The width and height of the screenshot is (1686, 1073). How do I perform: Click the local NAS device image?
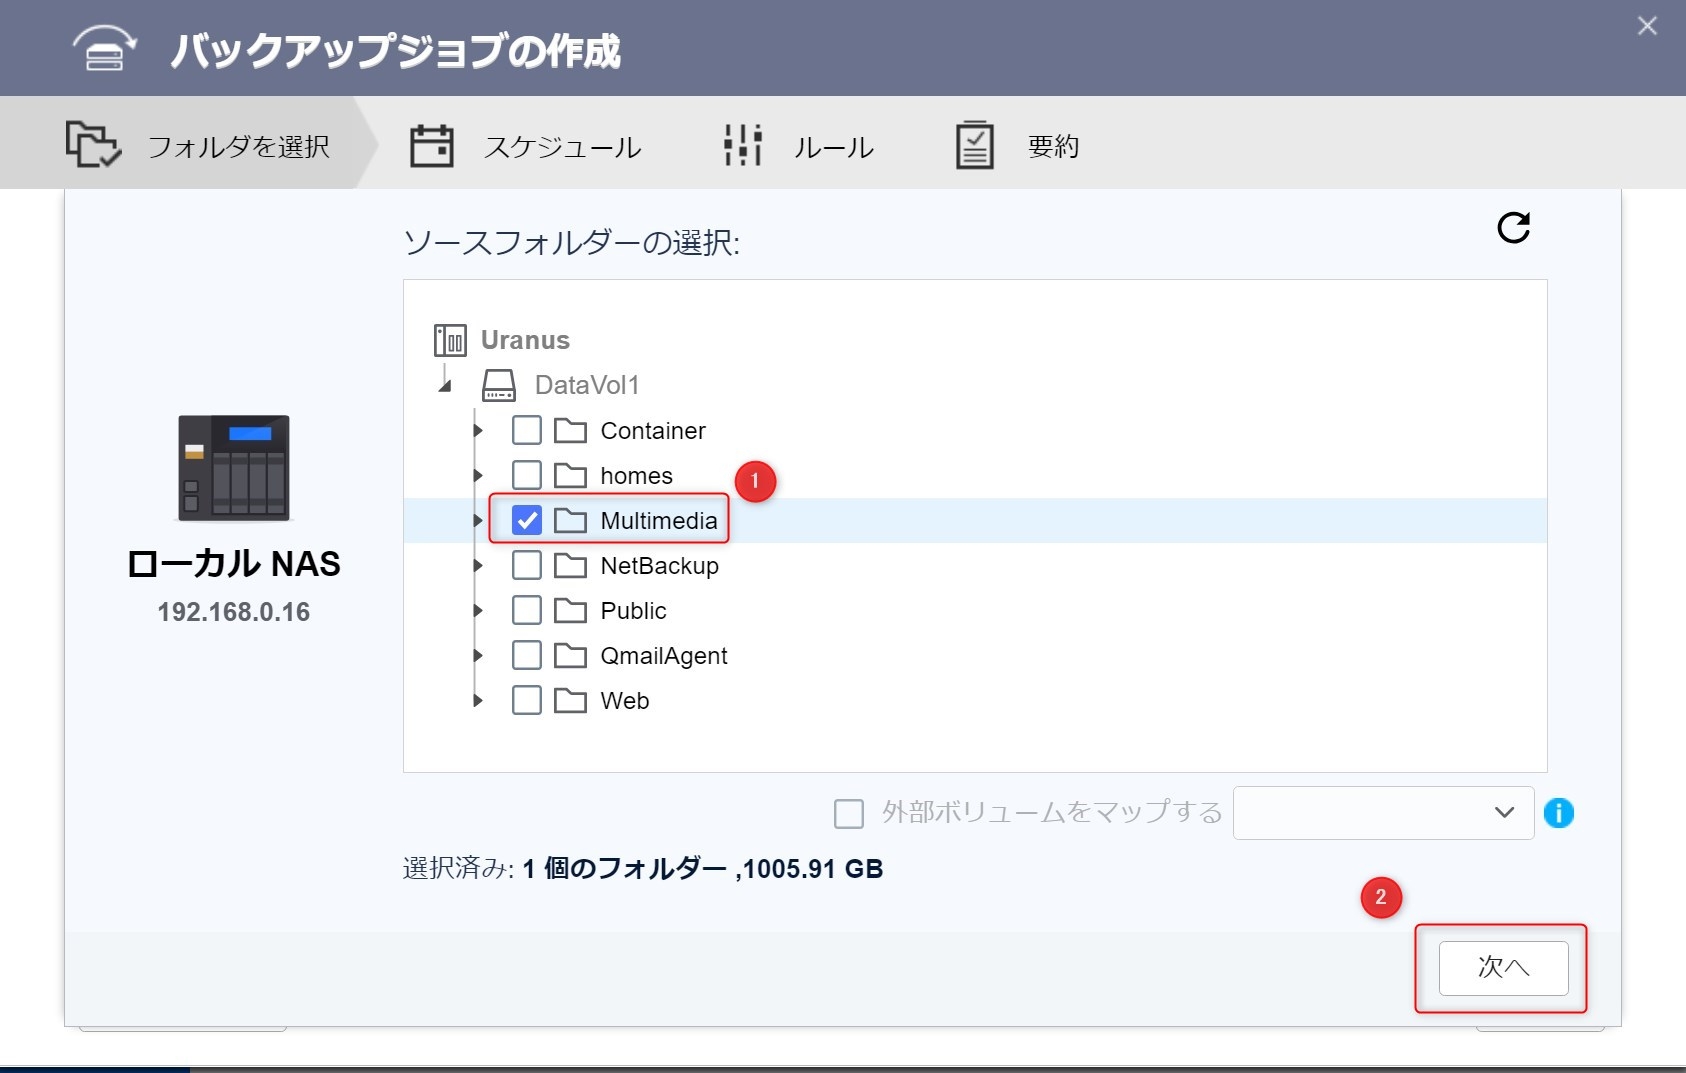(x=234, y=468)
